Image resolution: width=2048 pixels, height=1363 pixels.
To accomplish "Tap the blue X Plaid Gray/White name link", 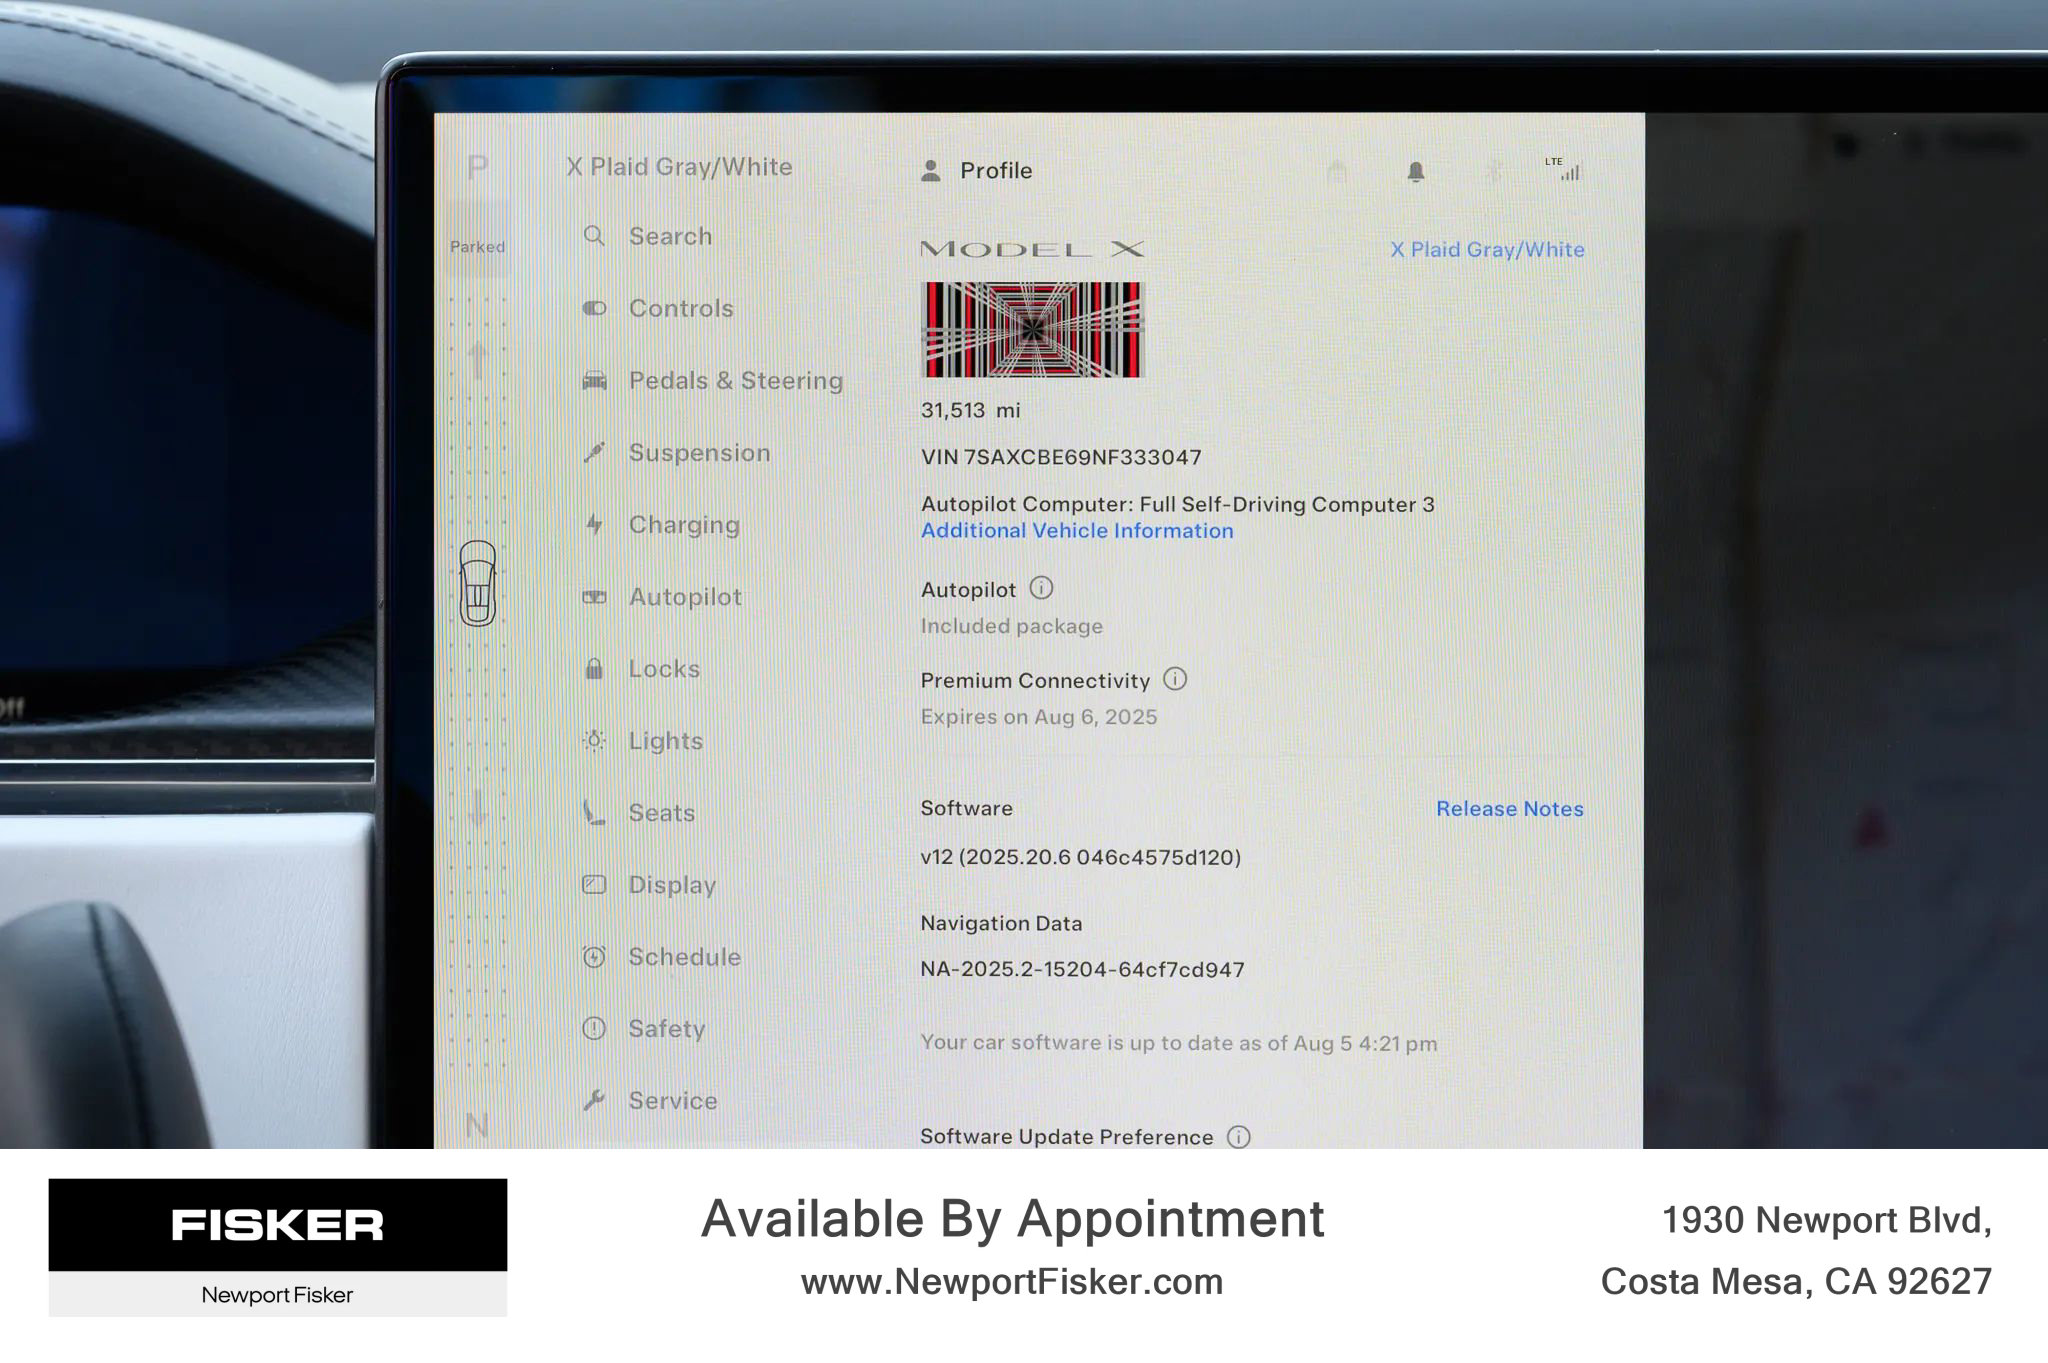I will click(x=1487, y=250).
